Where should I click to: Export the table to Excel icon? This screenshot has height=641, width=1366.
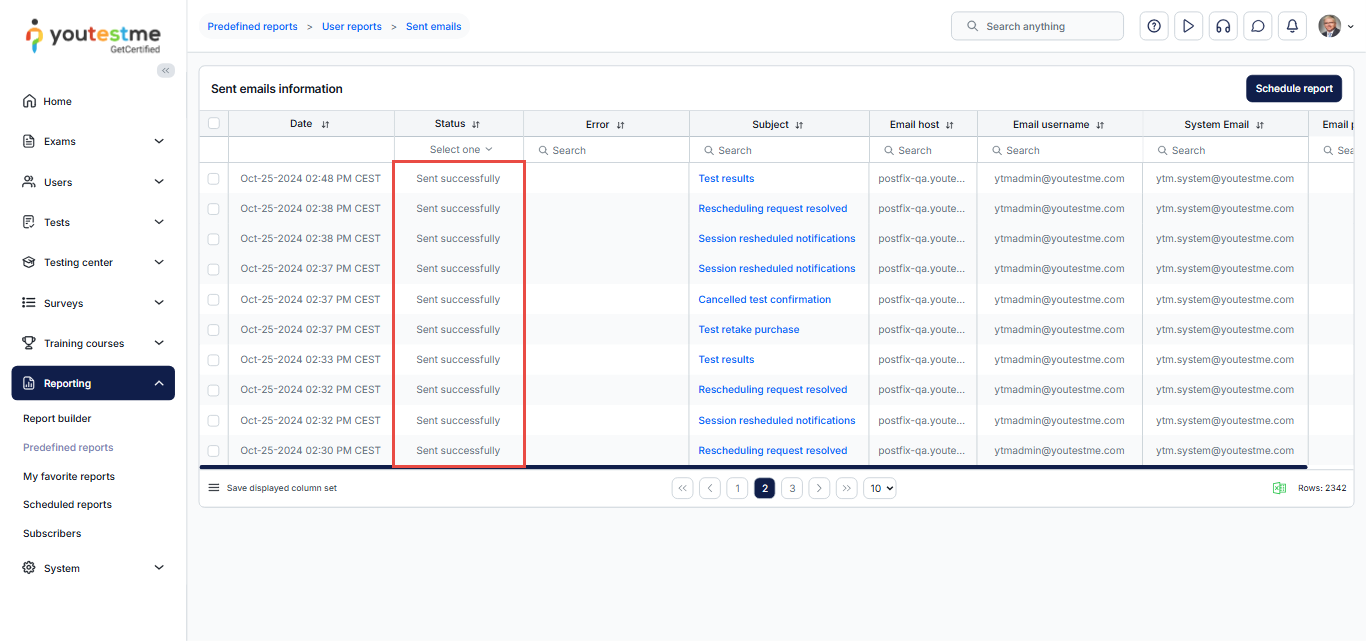click(x=1278, y=488)
